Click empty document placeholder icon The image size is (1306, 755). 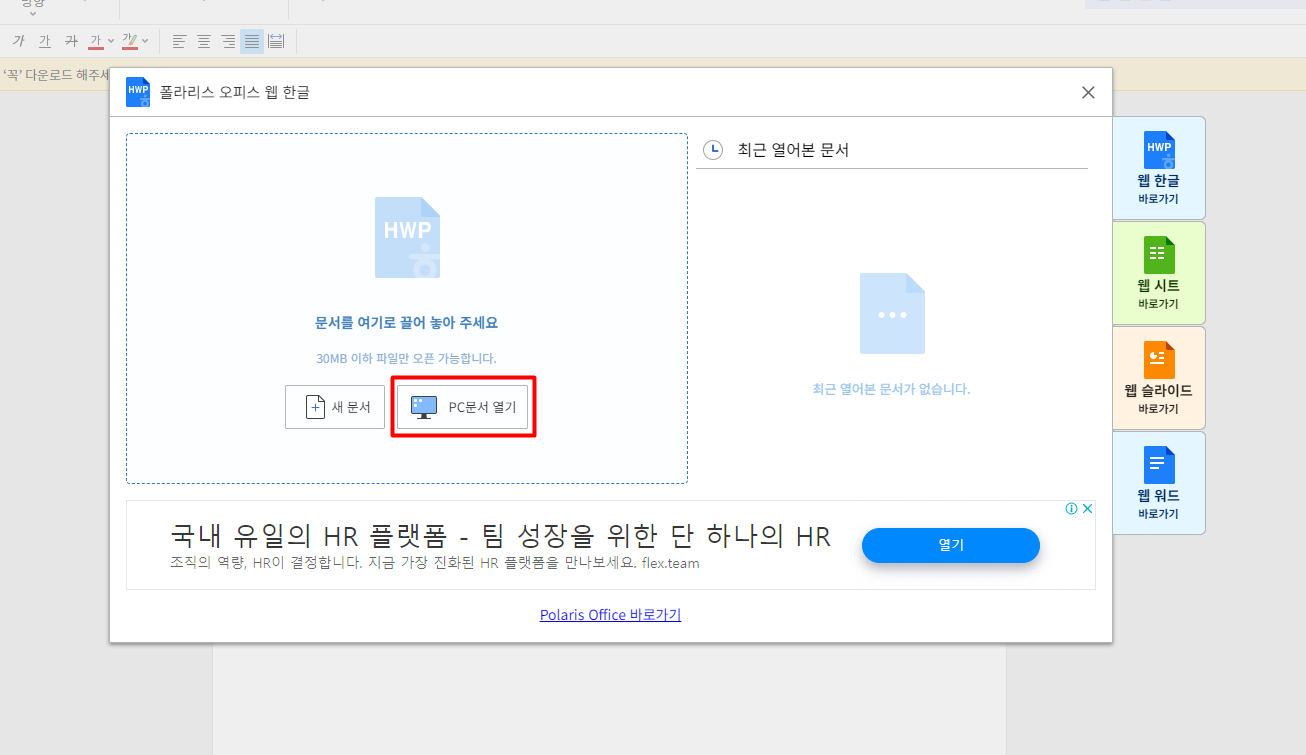tap(892, 314)
